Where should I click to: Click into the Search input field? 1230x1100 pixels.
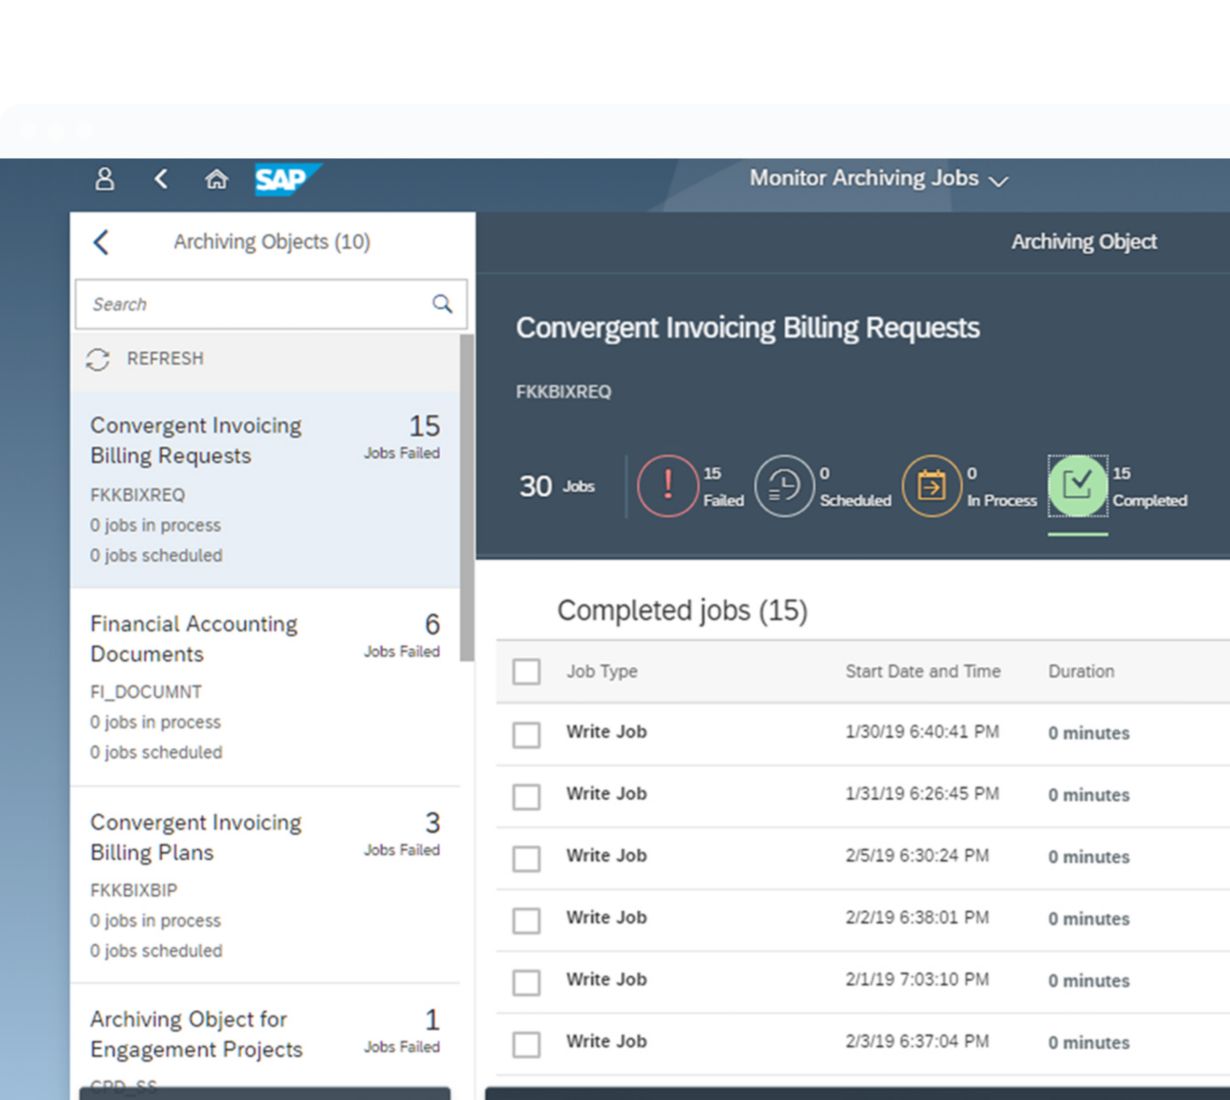click(255, 304)
